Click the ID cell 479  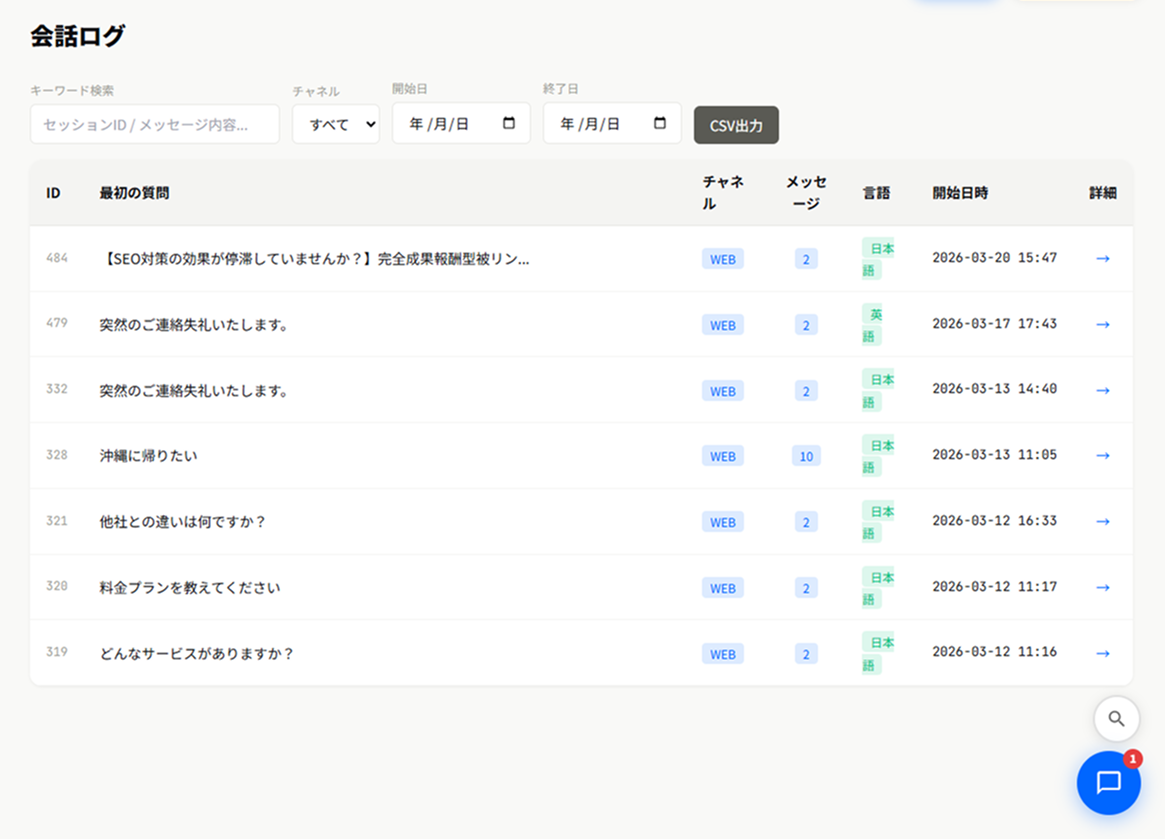tap(56, 323)
